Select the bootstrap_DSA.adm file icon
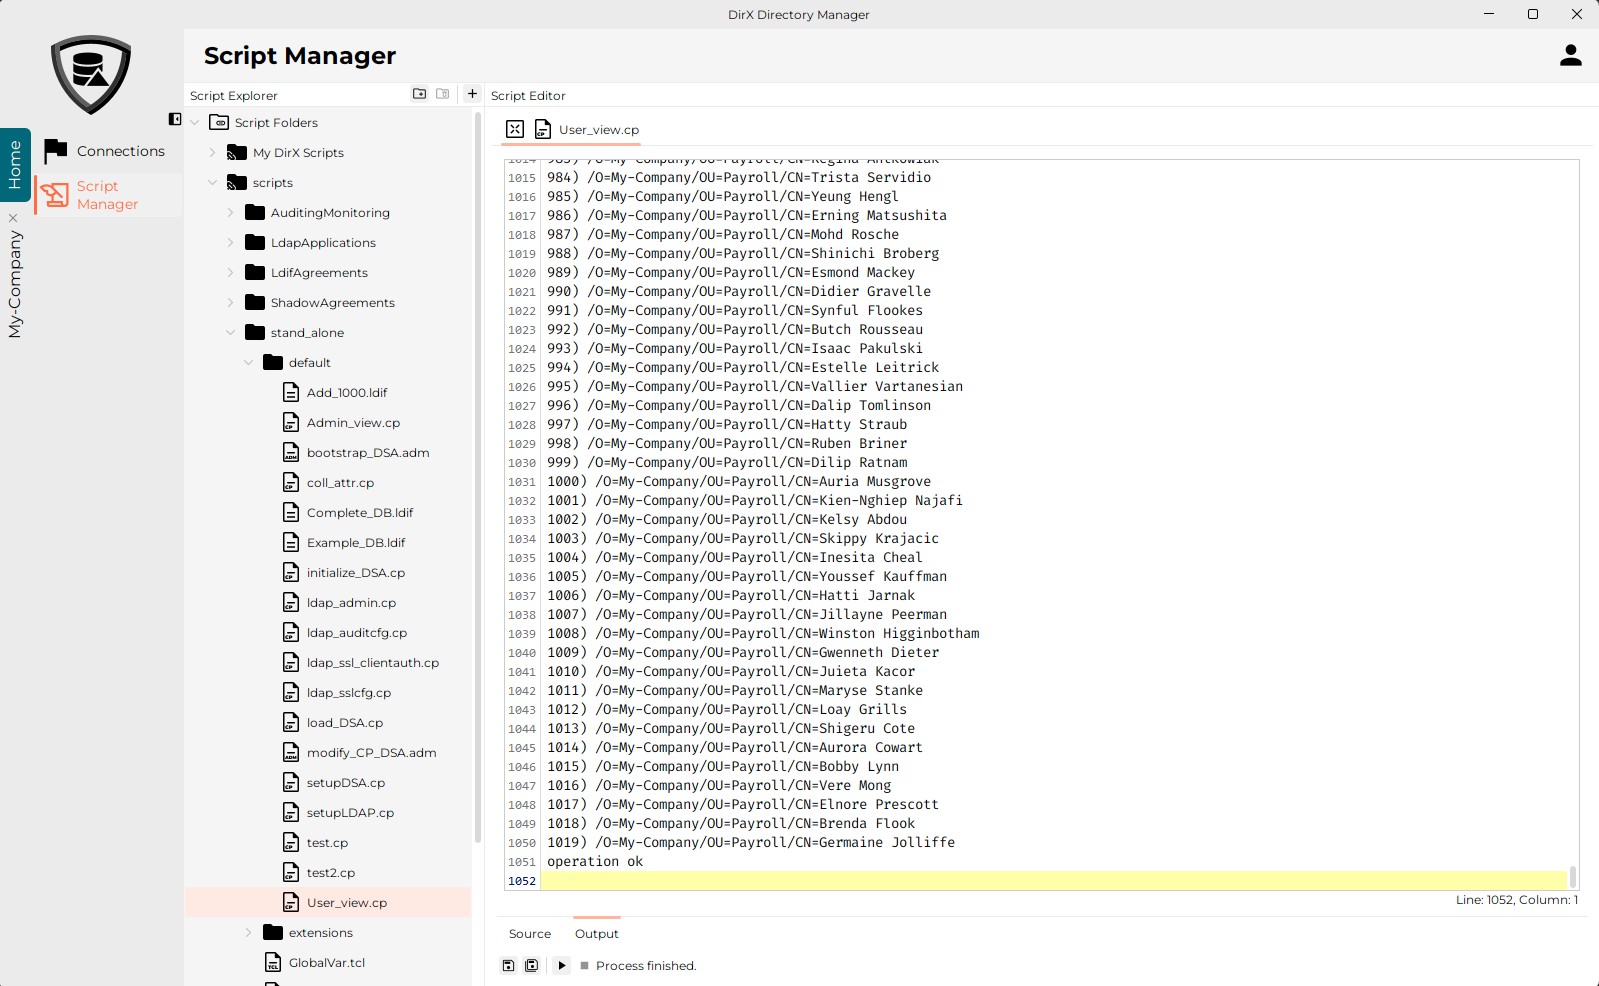 click(x=291, y=453)
